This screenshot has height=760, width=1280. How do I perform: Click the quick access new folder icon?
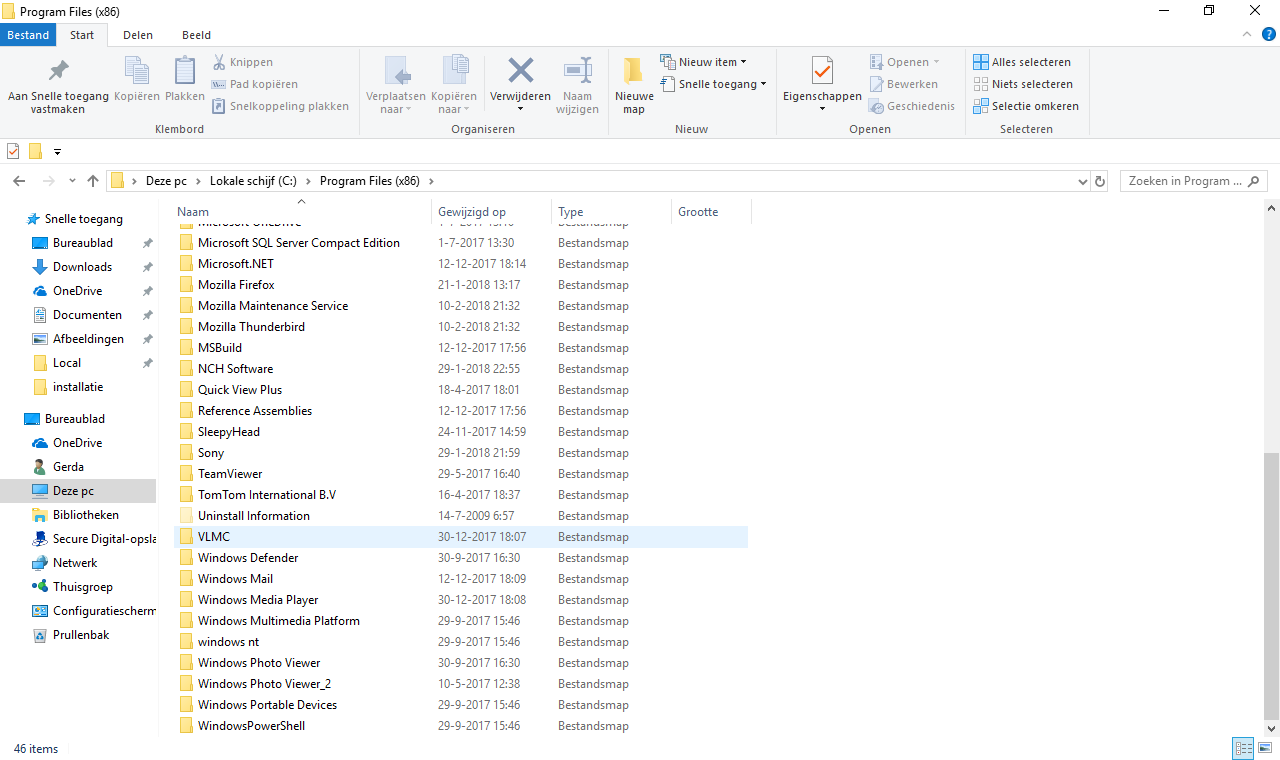point(35,151)
